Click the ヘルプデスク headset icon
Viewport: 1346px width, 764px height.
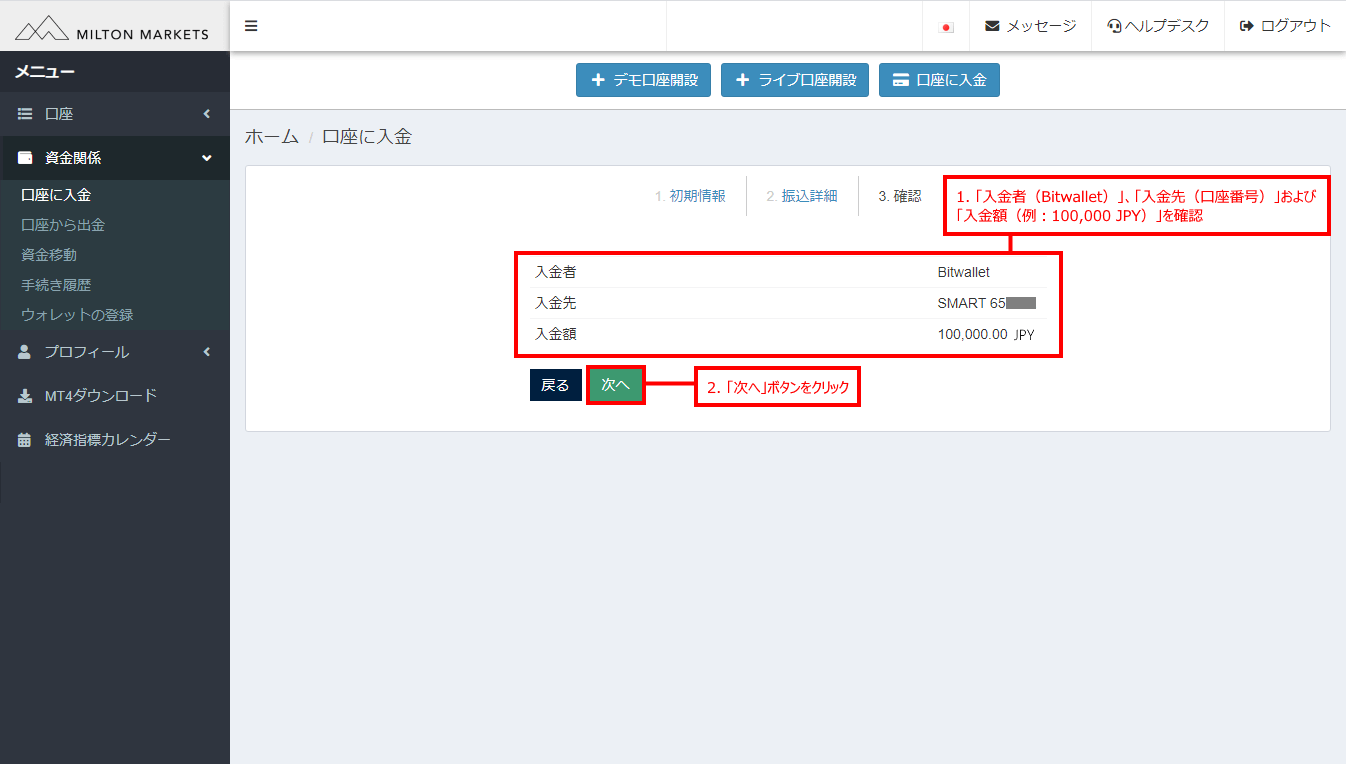[x=1113, y=26]
